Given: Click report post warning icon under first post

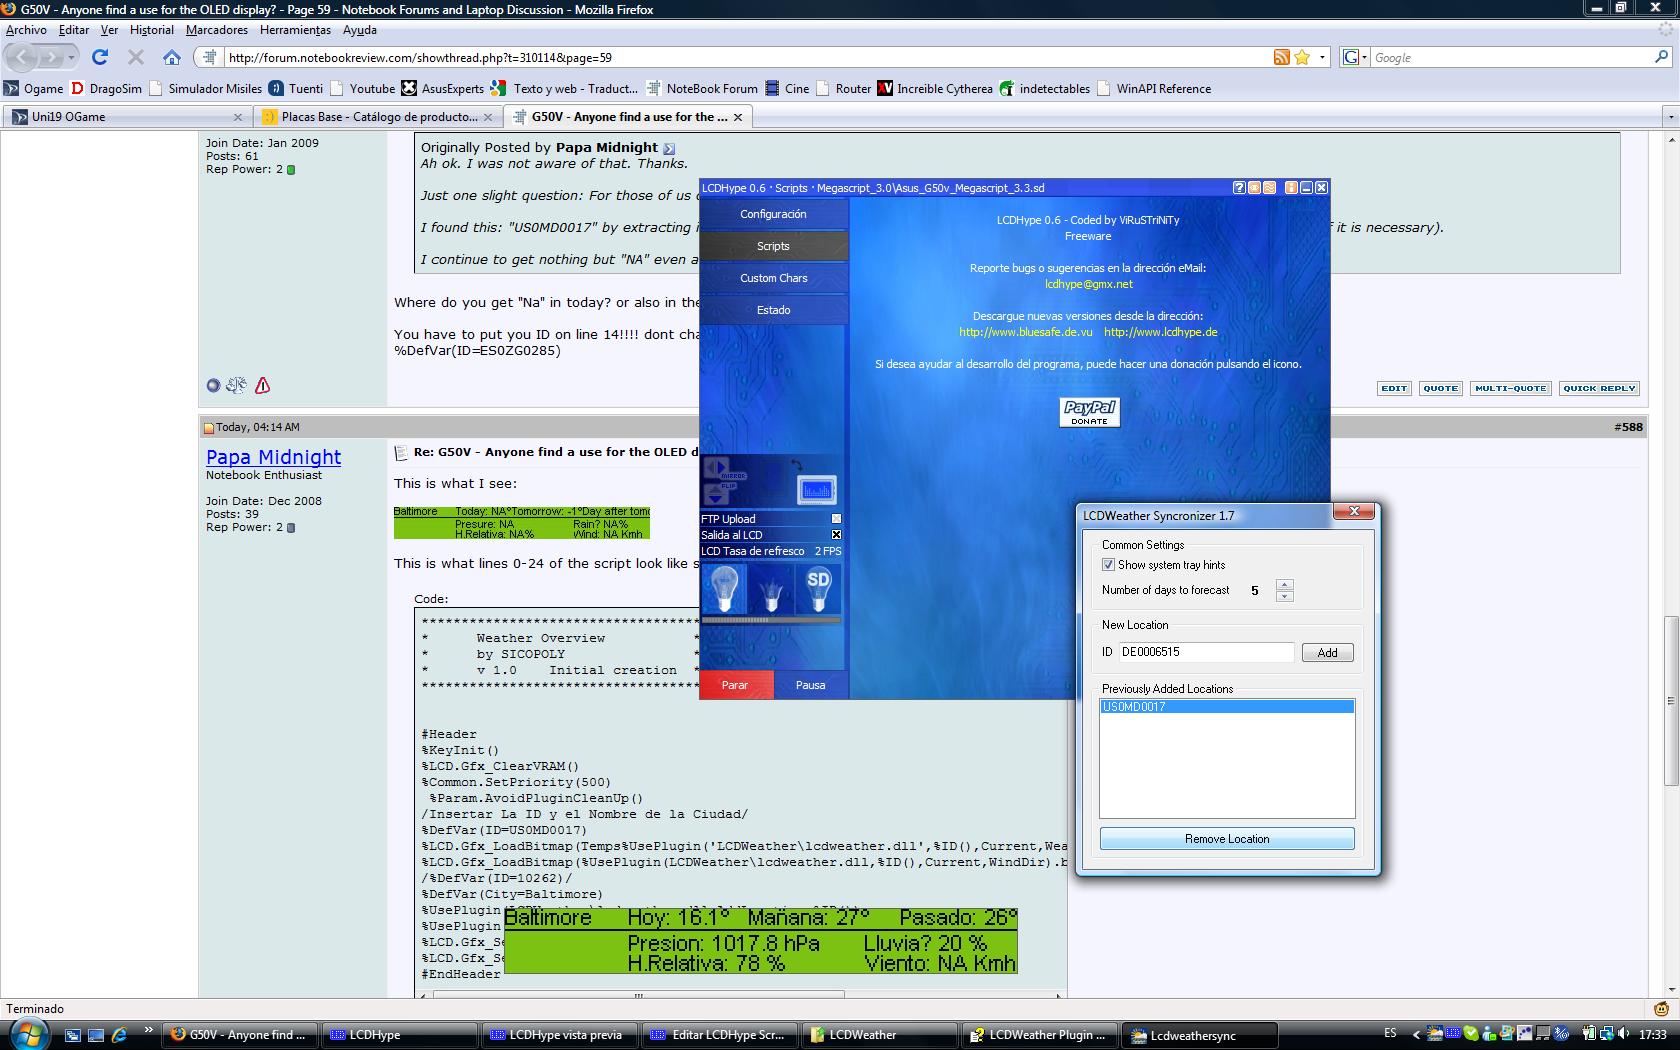Looking at the screenshot, I should (x=262, y=385).
